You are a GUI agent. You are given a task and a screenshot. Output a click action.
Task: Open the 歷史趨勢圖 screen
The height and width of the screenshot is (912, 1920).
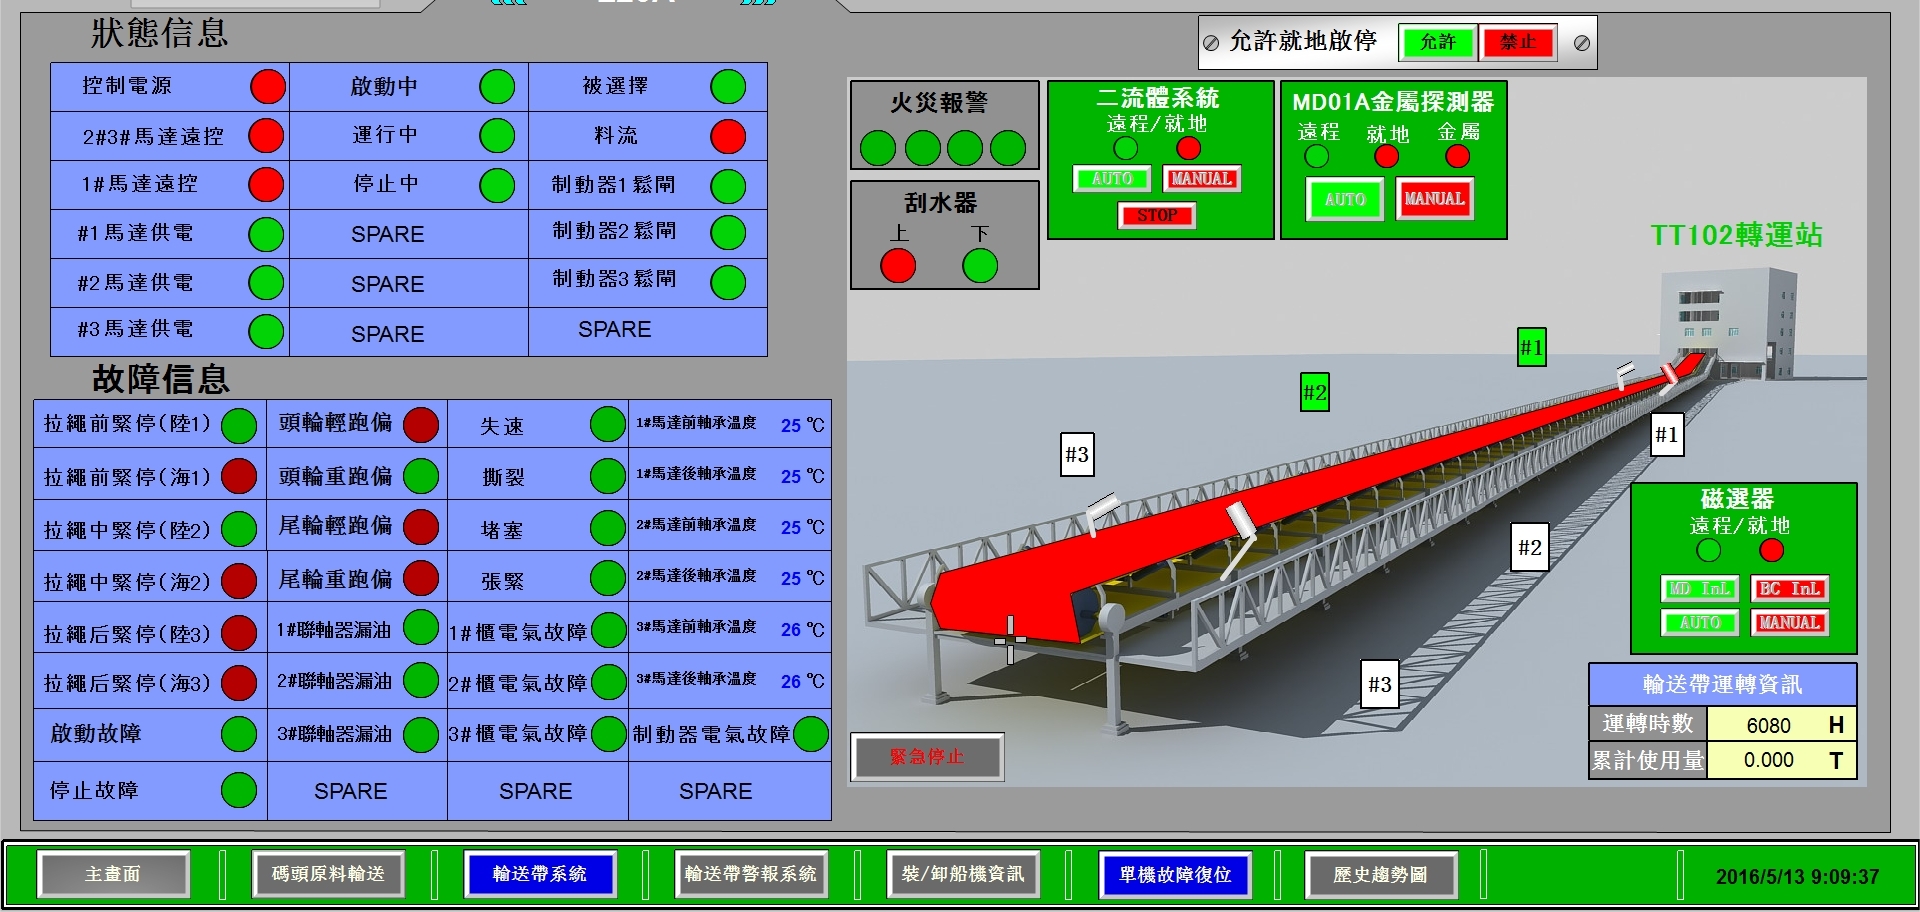[1380, 873]
